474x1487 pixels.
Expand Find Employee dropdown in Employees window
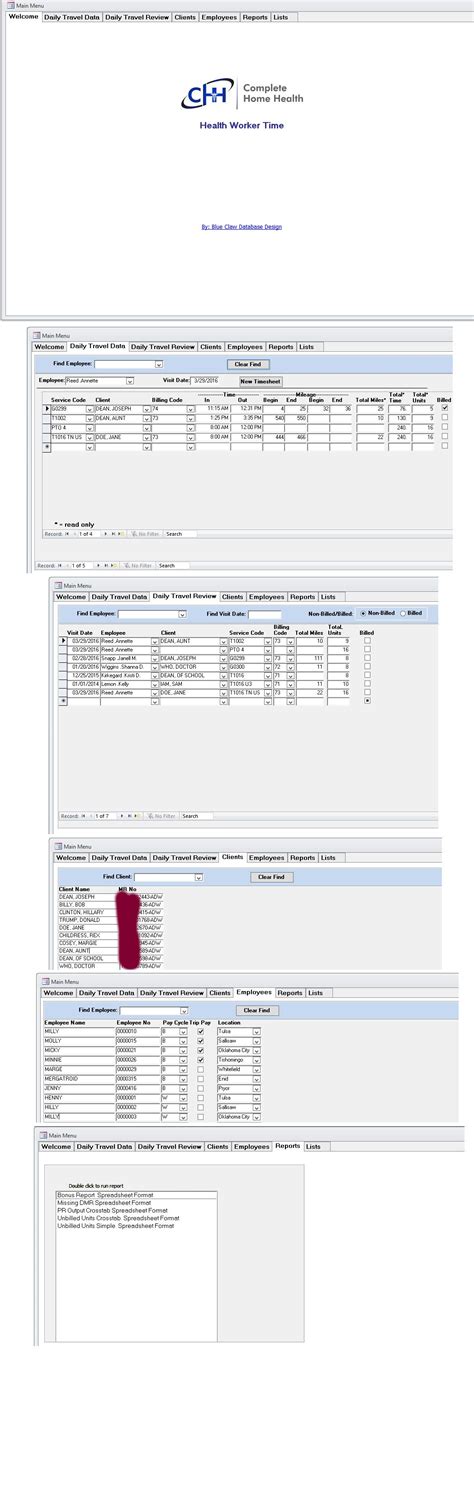click(183, 1010)
